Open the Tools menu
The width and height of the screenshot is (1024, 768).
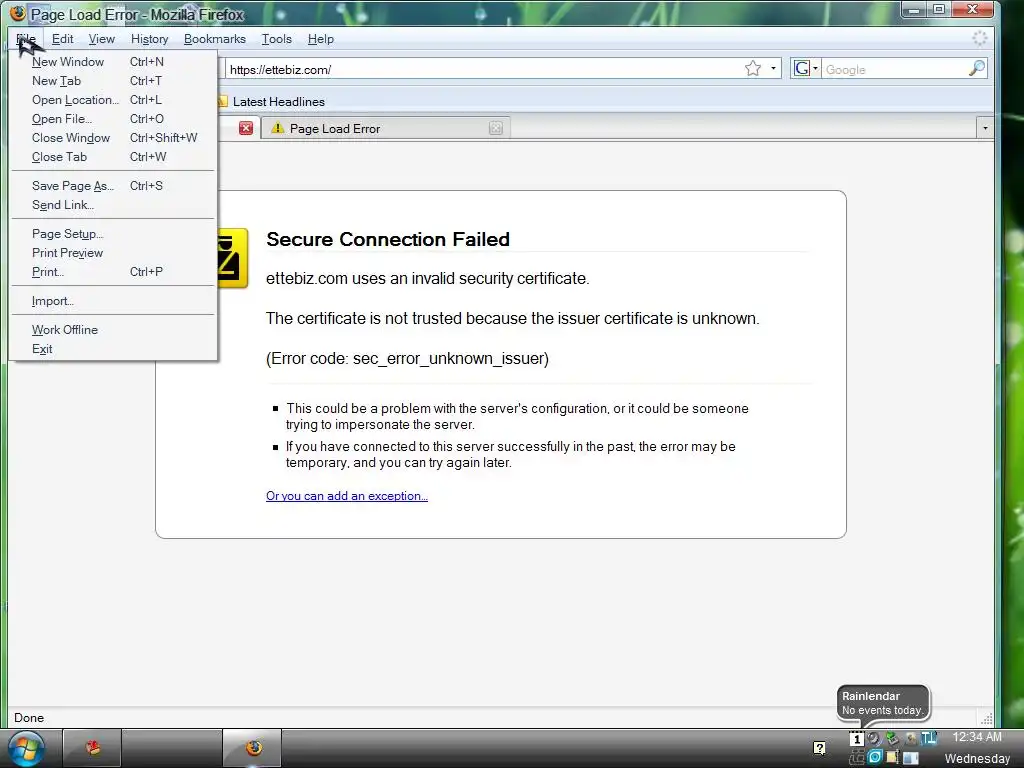click(276, 39)
